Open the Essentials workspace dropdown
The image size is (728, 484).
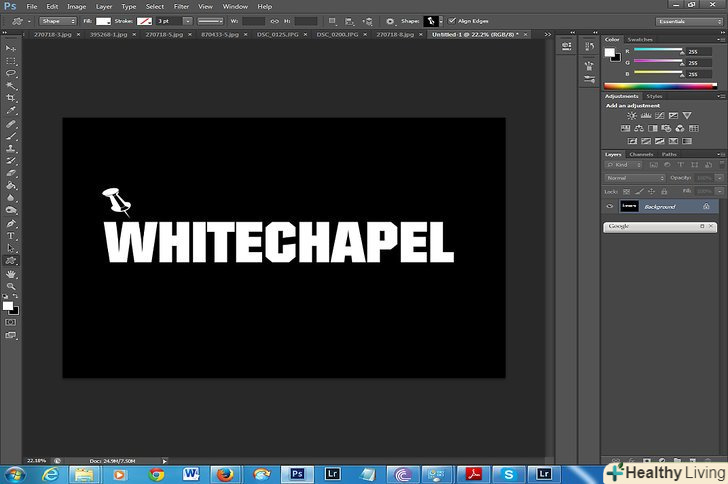click(x=689, y=20)
